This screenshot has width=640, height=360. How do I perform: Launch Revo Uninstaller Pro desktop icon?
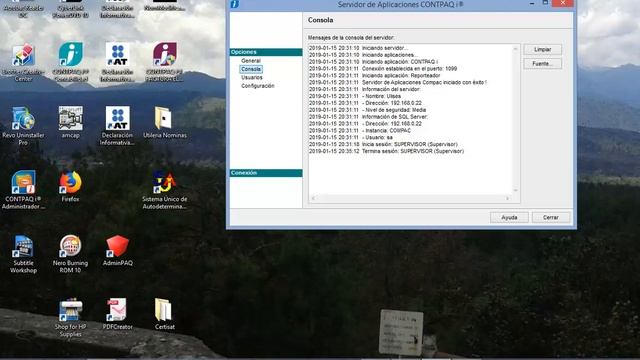pos(23,126)
